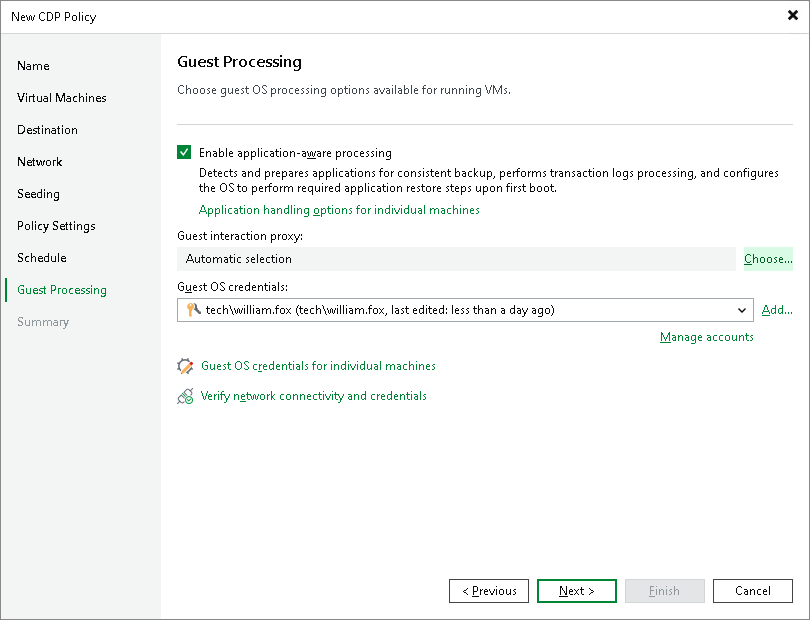Navigate to the Name step
The height and width of the screenshot is (620, 810).
tap(33, 66)
